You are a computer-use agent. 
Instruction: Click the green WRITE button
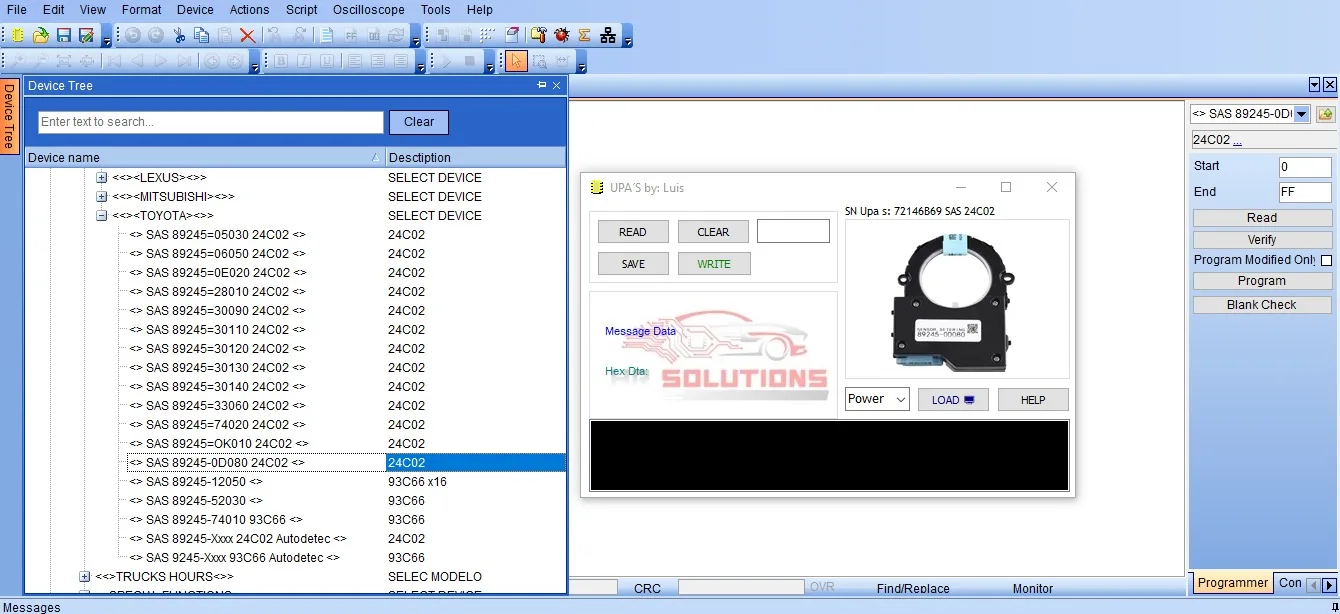pyautogui.click(x=714, y=264)
